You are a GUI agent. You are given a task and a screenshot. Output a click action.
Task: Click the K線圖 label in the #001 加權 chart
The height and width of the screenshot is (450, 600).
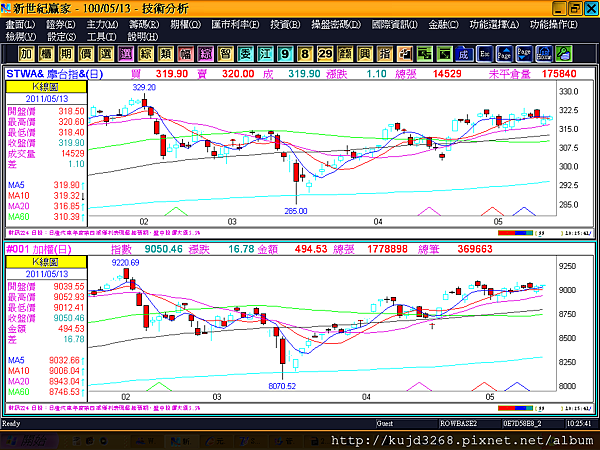(46, 262)
